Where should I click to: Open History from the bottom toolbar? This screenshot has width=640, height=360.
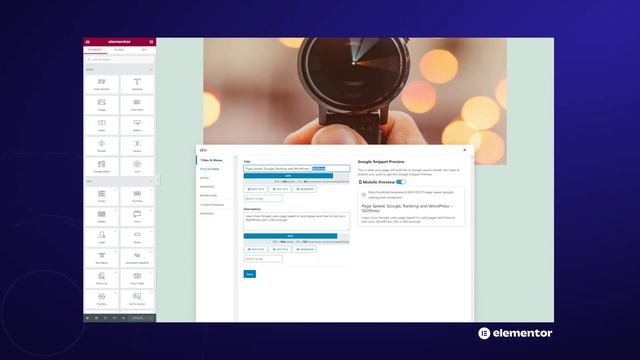point(105,318)
